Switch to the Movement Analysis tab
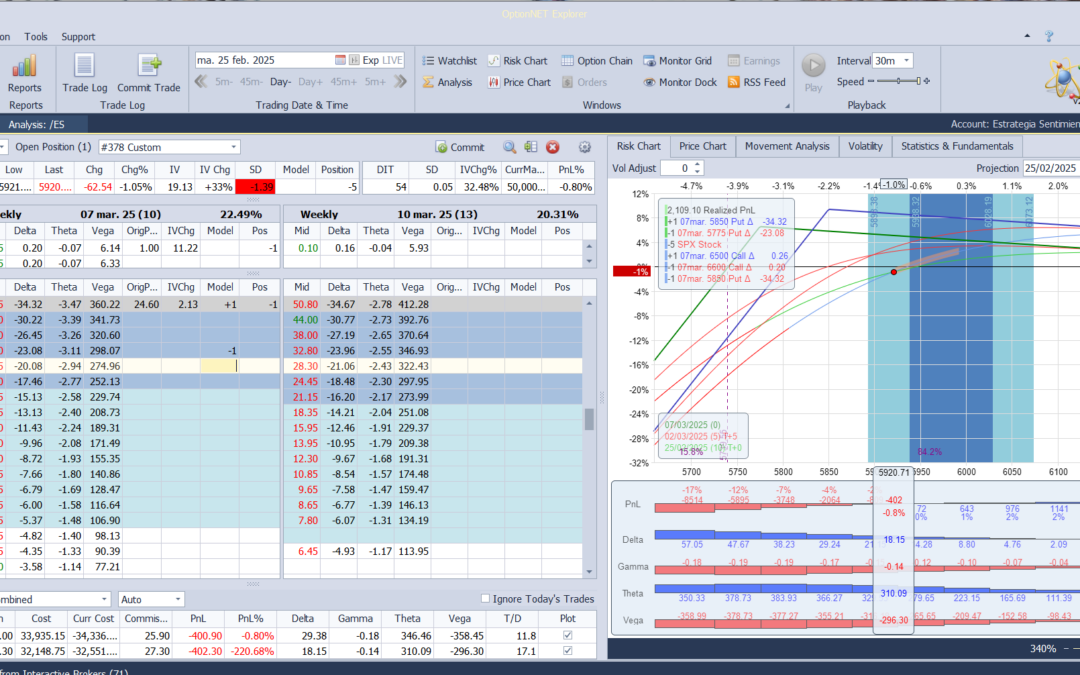The image size is (1080, 675). [786, 146]
